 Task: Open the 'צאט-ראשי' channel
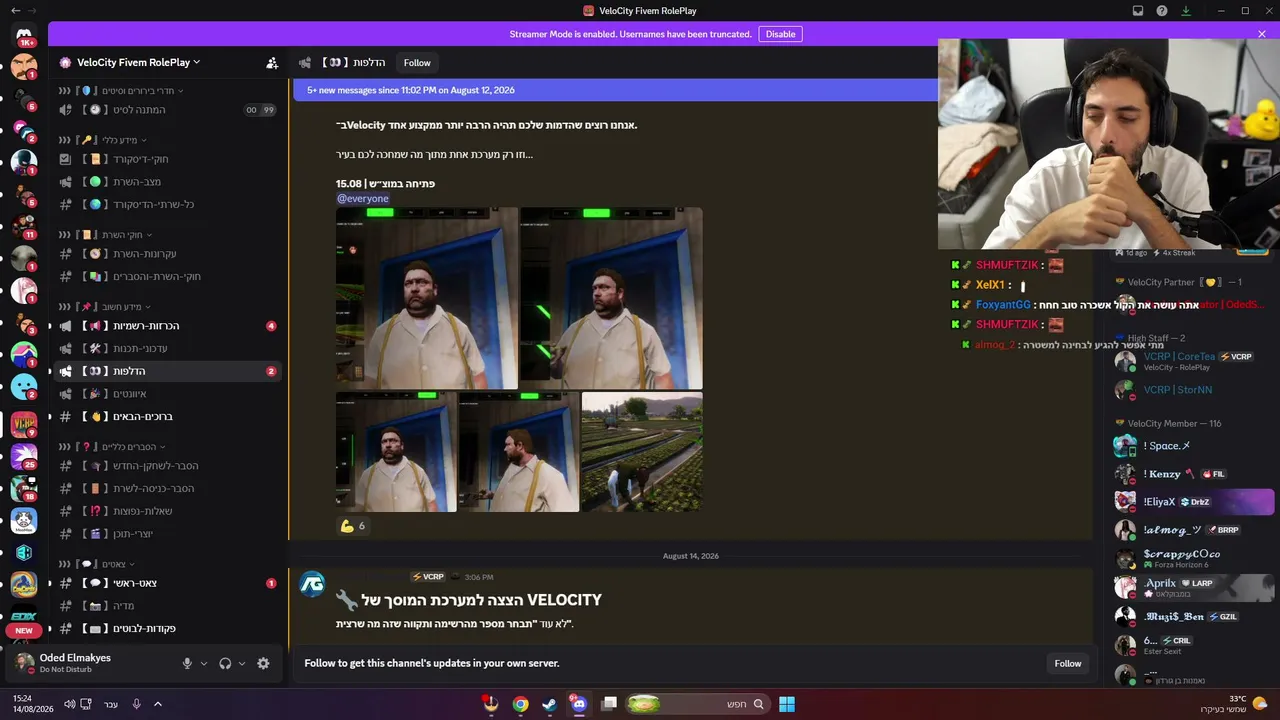pos(167,583)
